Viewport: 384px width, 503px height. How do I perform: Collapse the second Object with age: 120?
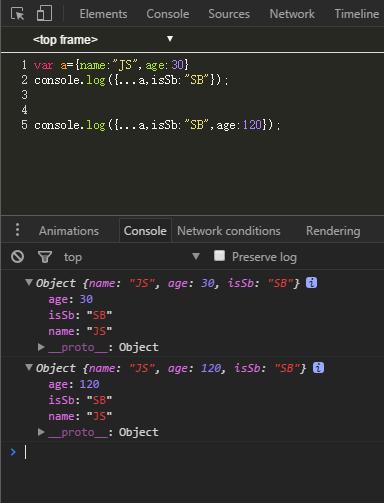tap(29, 368)
